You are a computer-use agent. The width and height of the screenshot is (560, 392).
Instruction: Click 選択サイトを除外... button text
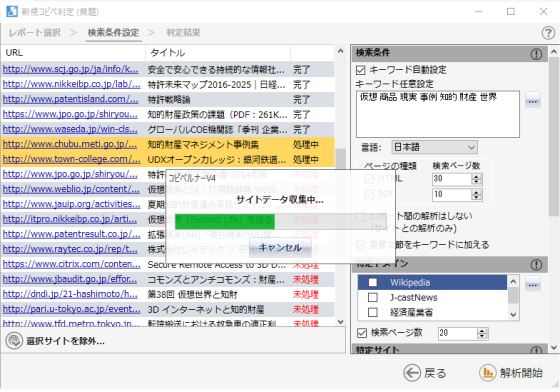click(x=65, y=341)
